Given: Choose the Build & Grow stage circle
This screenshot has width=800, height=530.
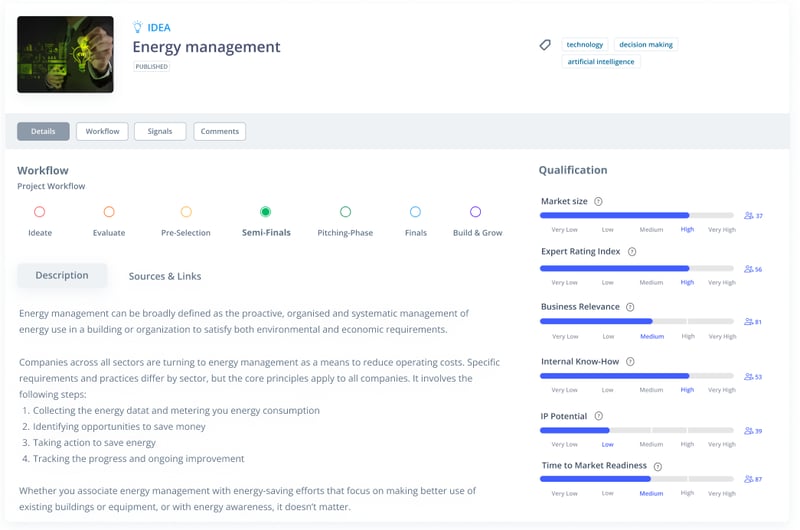Looking at the screenshot, I should pyautogui.click(x=475, y=212).
